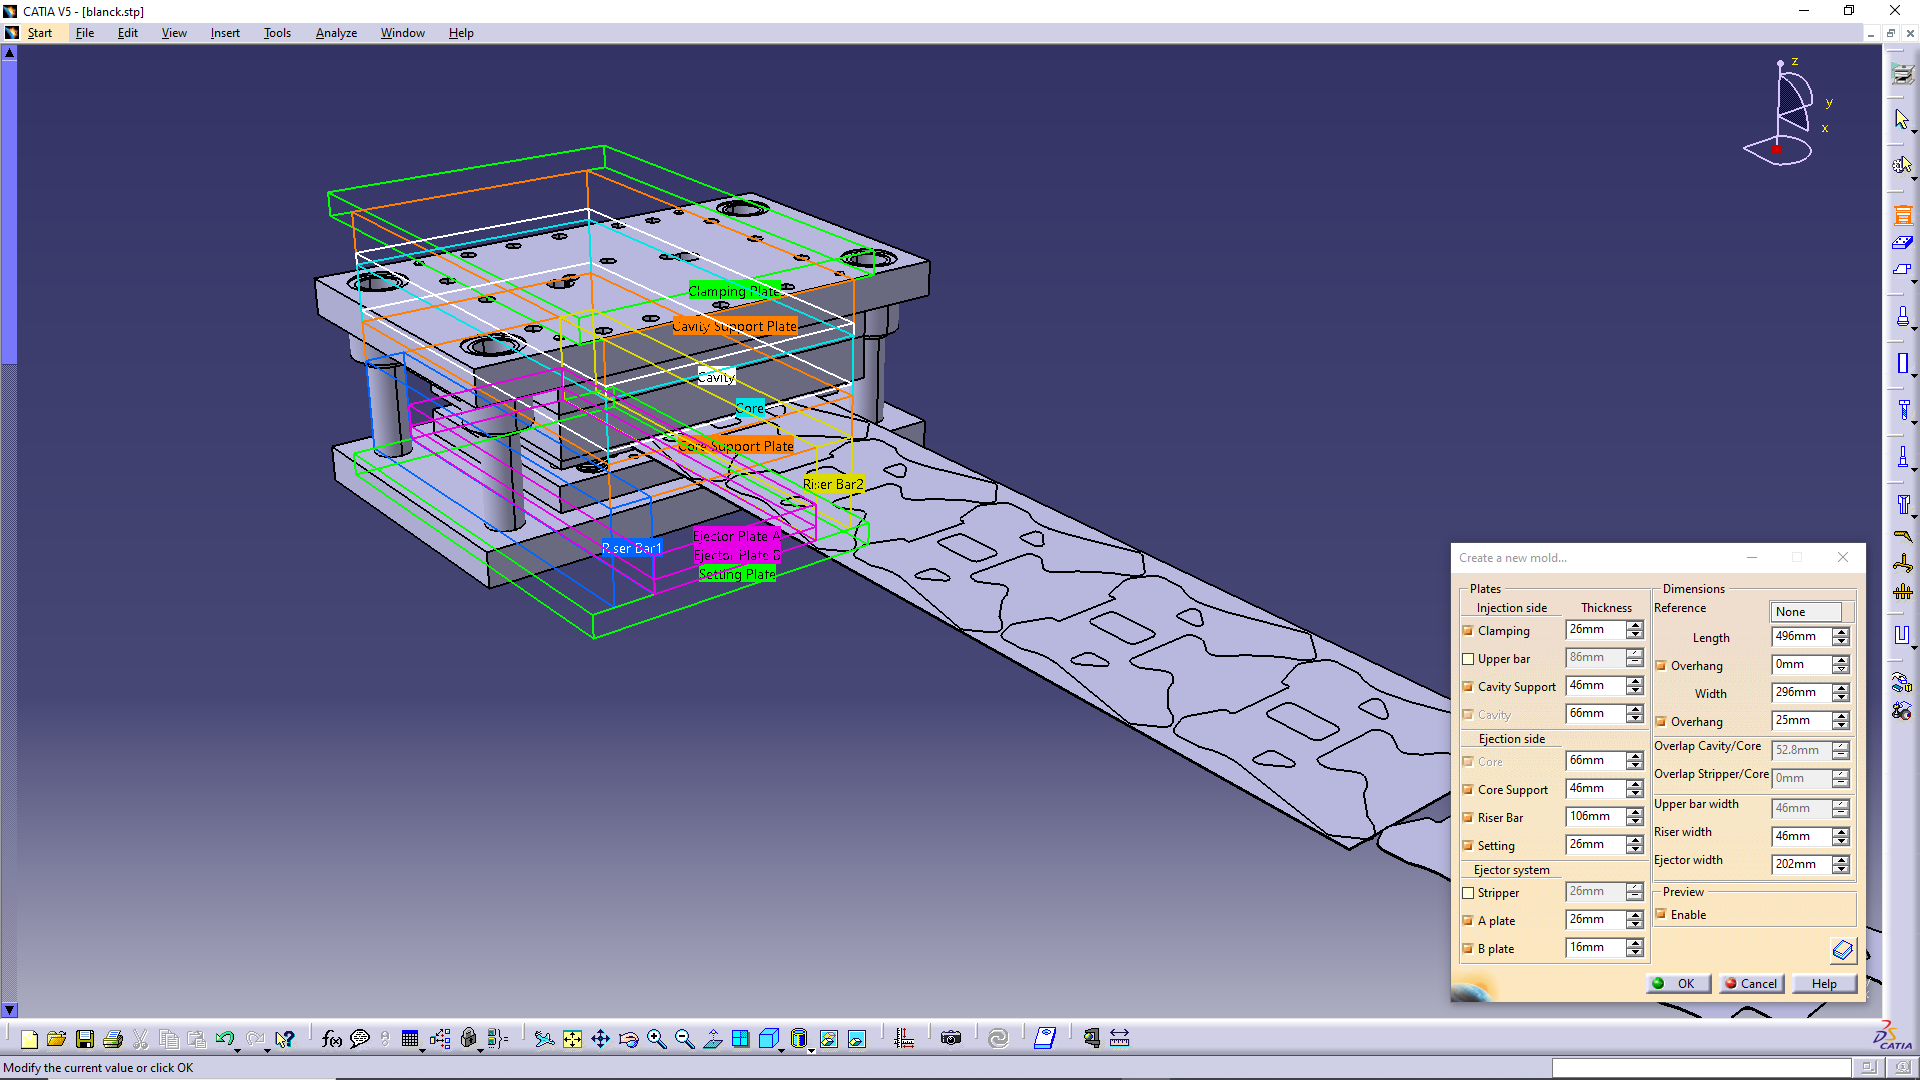Expand the Undo history dropdown arrow
Viewport: 1920px width, 1080px height.
[x=238, y=1049]
